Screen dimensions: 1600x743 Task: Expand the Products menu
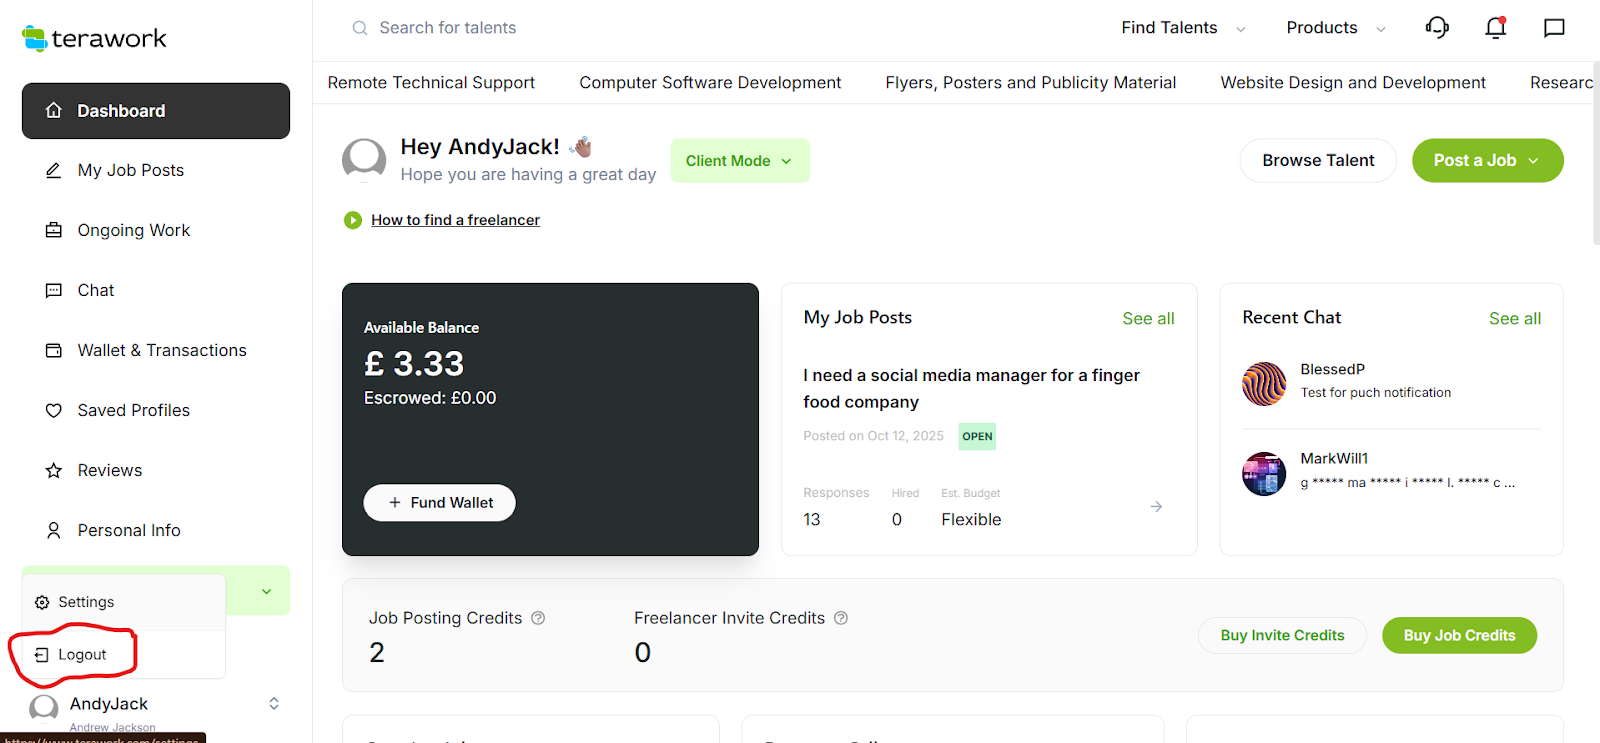1335,28
